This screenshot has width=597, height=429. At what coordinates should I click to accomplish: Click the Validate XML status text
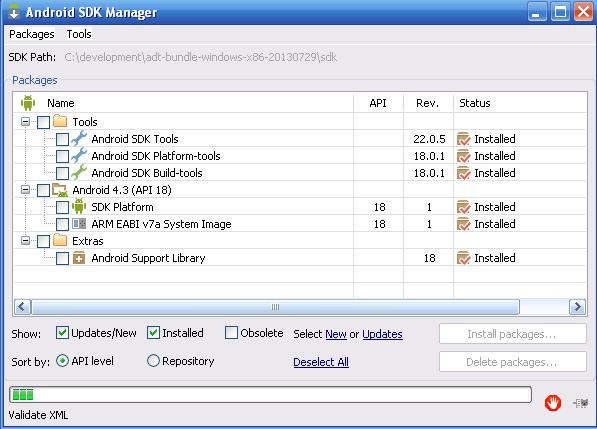38,415
